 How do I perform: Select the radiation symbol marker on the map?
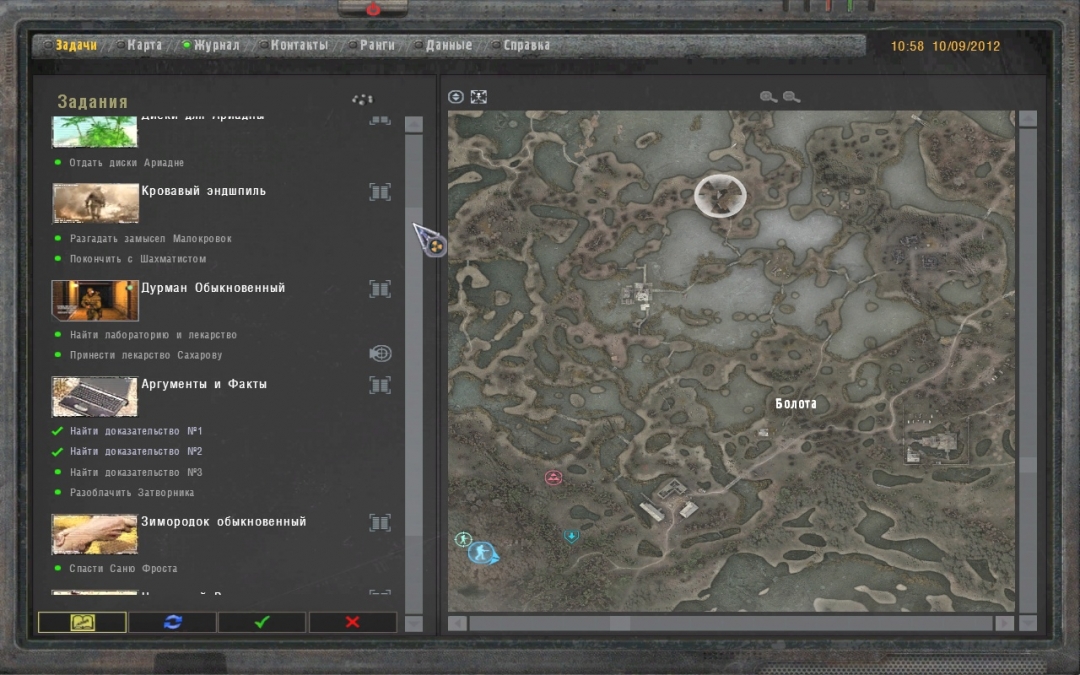(720, 196)
